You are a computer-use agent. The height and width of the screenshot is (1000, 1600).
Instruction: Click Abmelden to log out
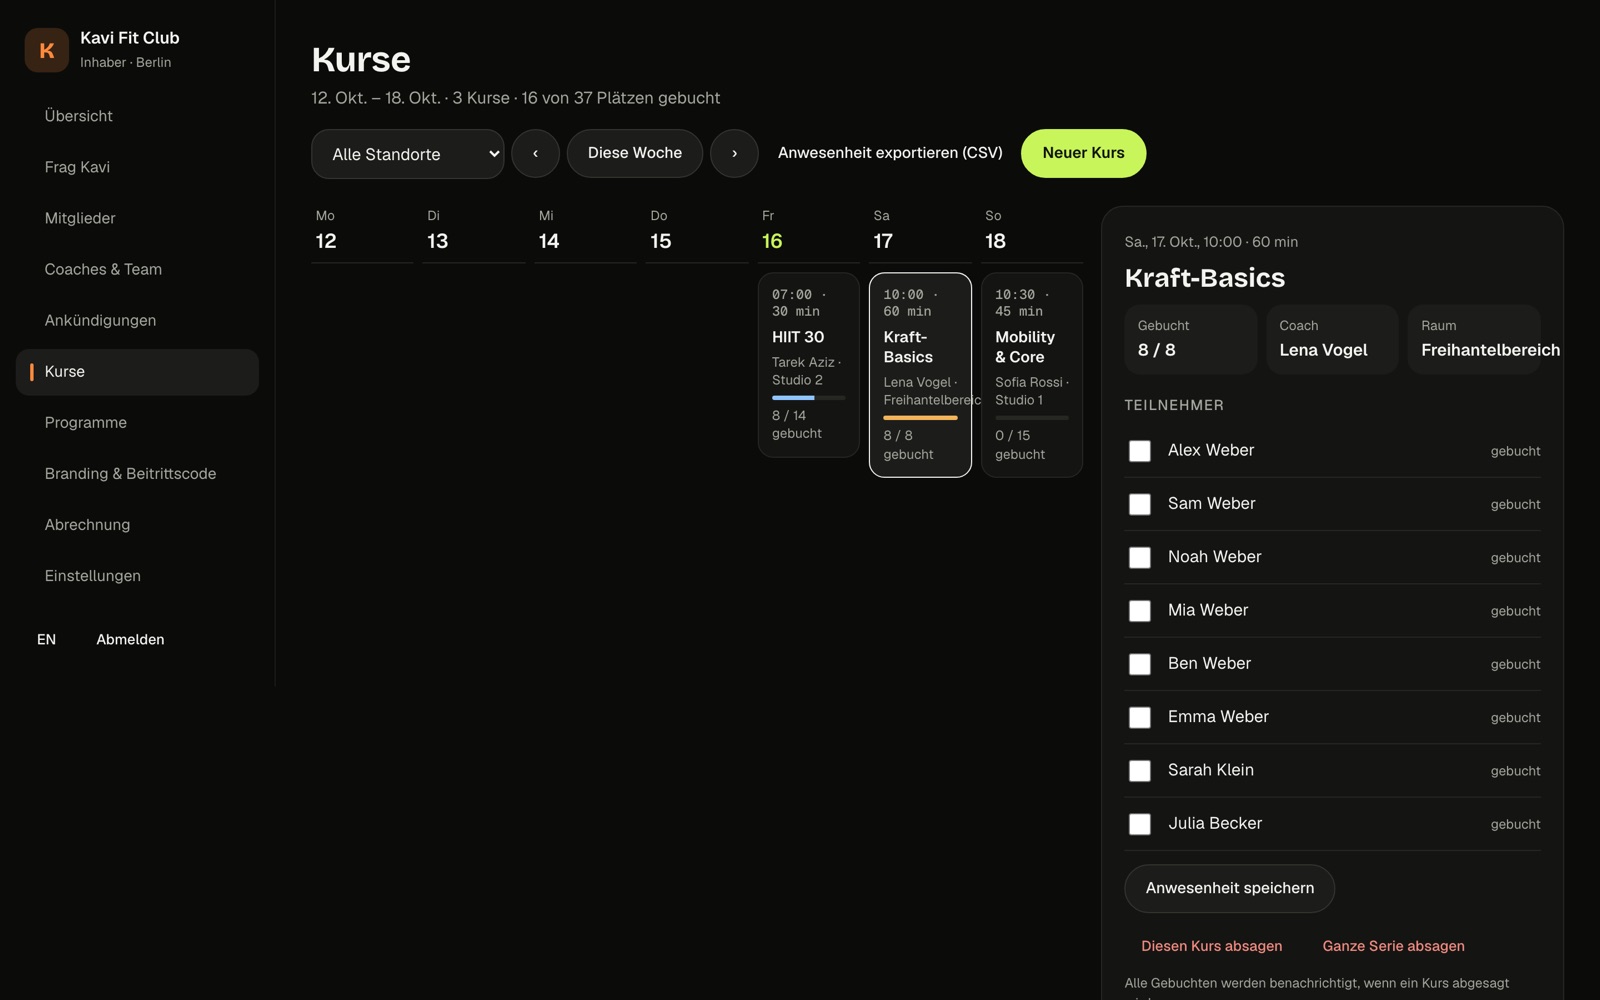[130, 639]
